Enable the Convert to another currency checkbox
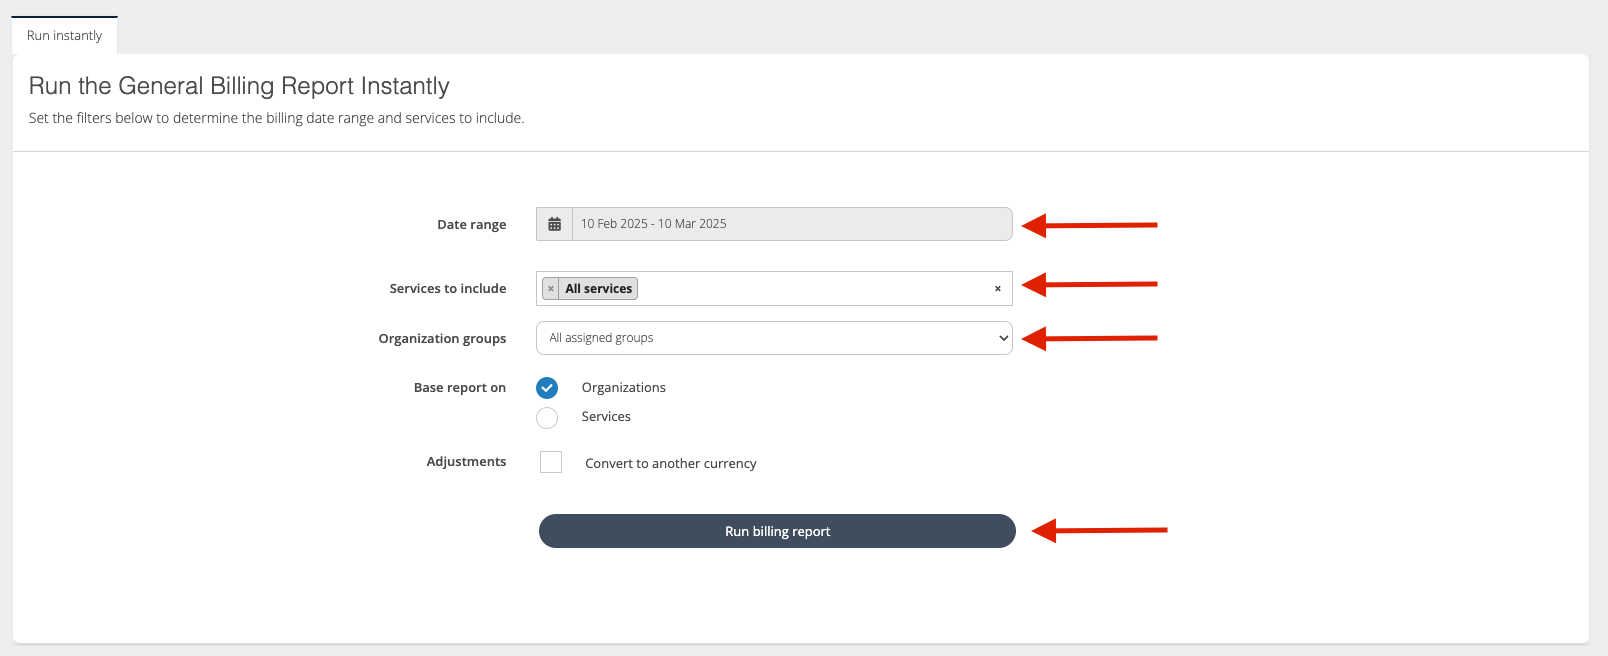The width and height of the screenshot is (1608, 656). (551, 462)
